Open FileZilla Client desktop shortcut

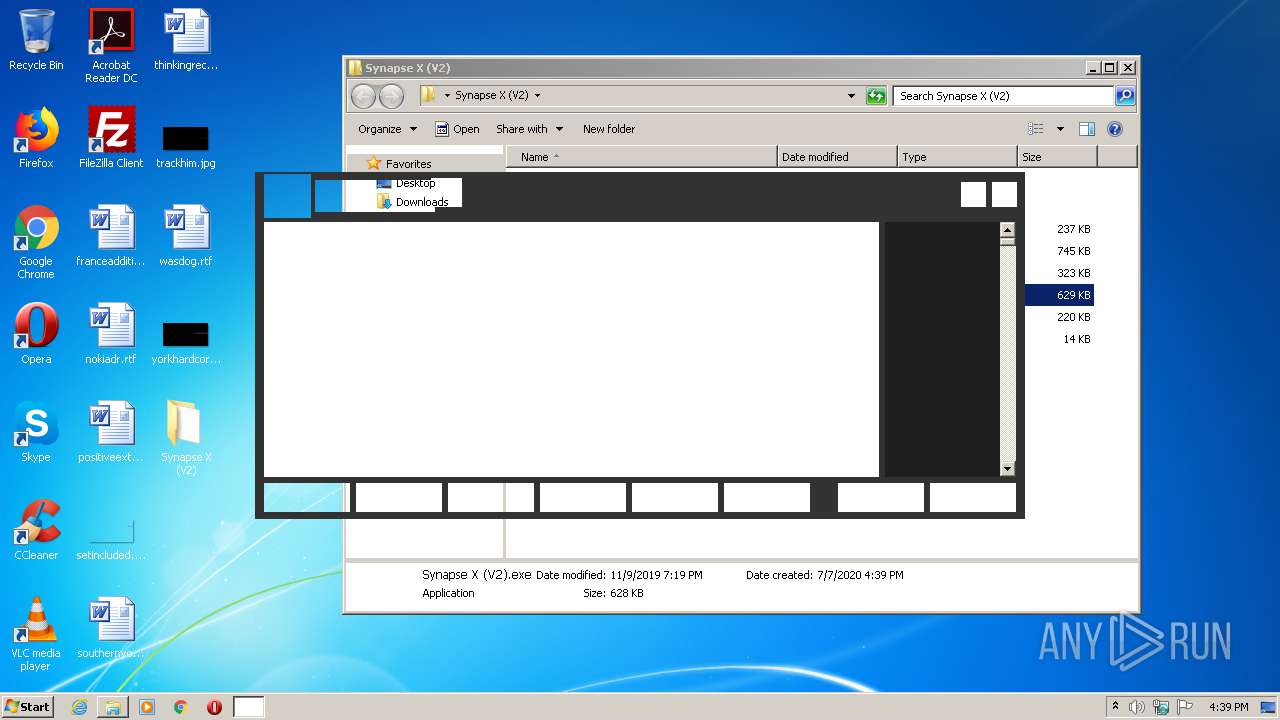coord(111,138)
